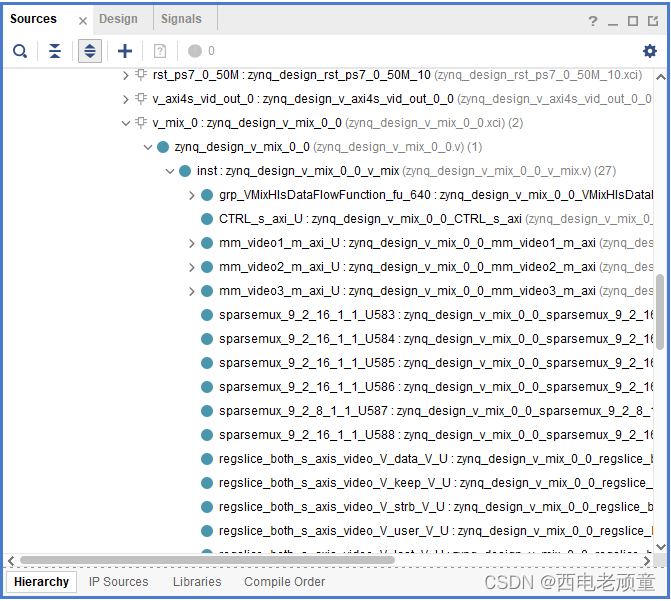This screenshot has width=671, height=601.
Task: Click the module dot beside sparsemux U587
Action: (x=207, y=411)
